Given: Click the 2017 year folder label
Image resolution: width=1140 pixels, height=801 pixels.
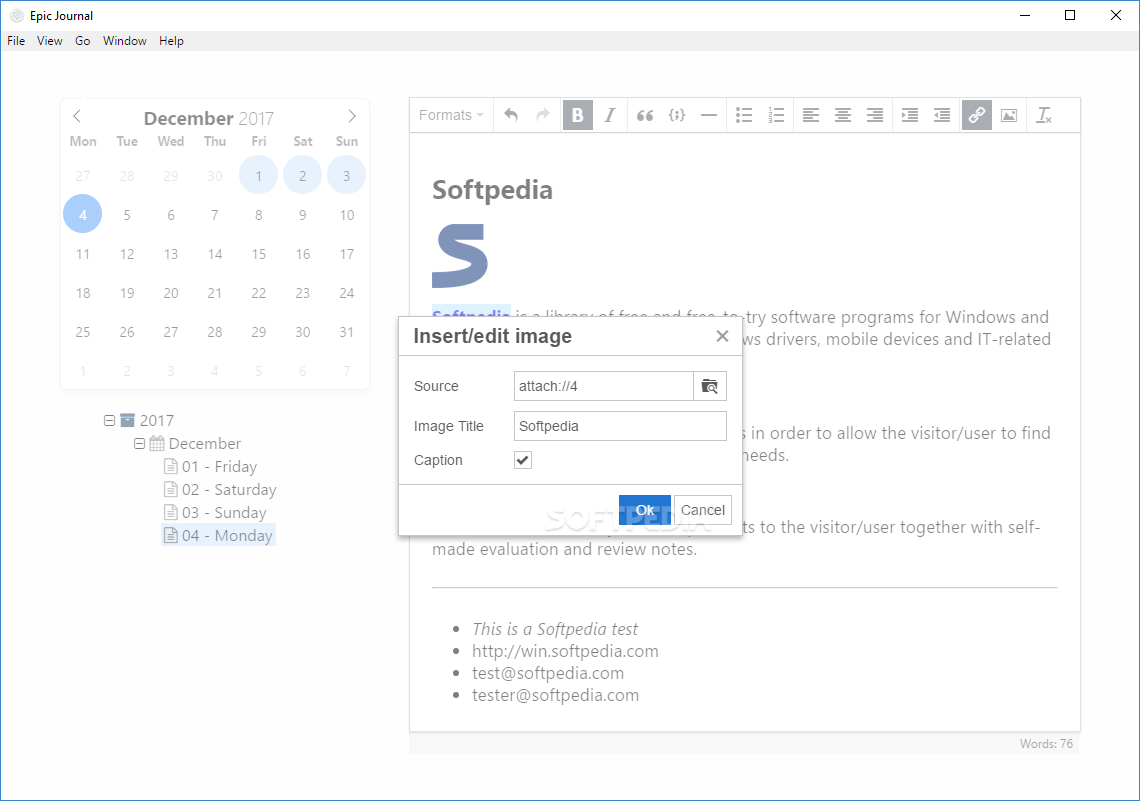Looking at the screenshot, I should tap(156, 420).
